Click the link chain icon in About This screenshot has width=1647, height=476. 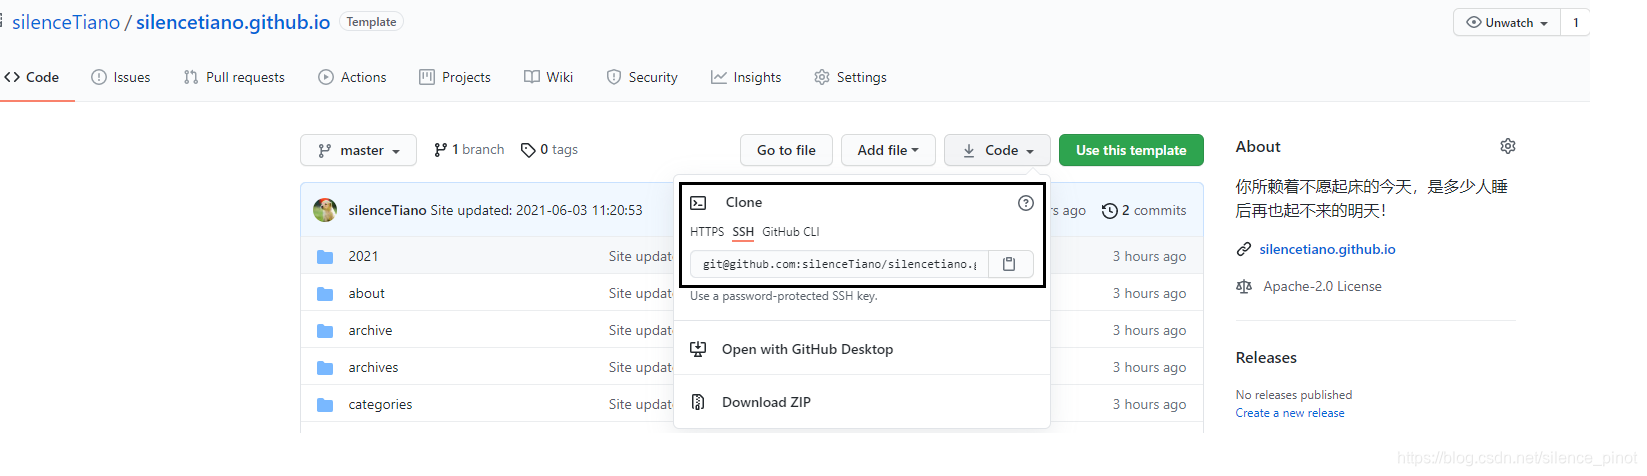point(1244,249)
